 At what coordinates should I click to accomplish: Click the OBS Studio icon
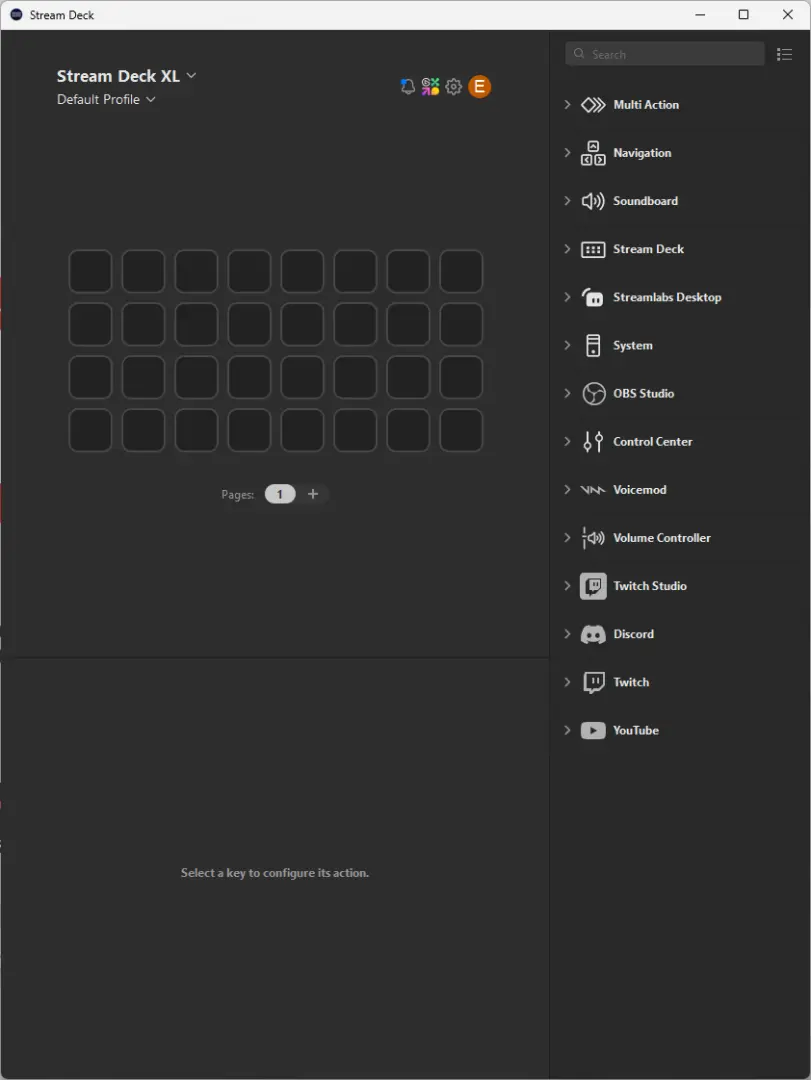tap(593, 394)
